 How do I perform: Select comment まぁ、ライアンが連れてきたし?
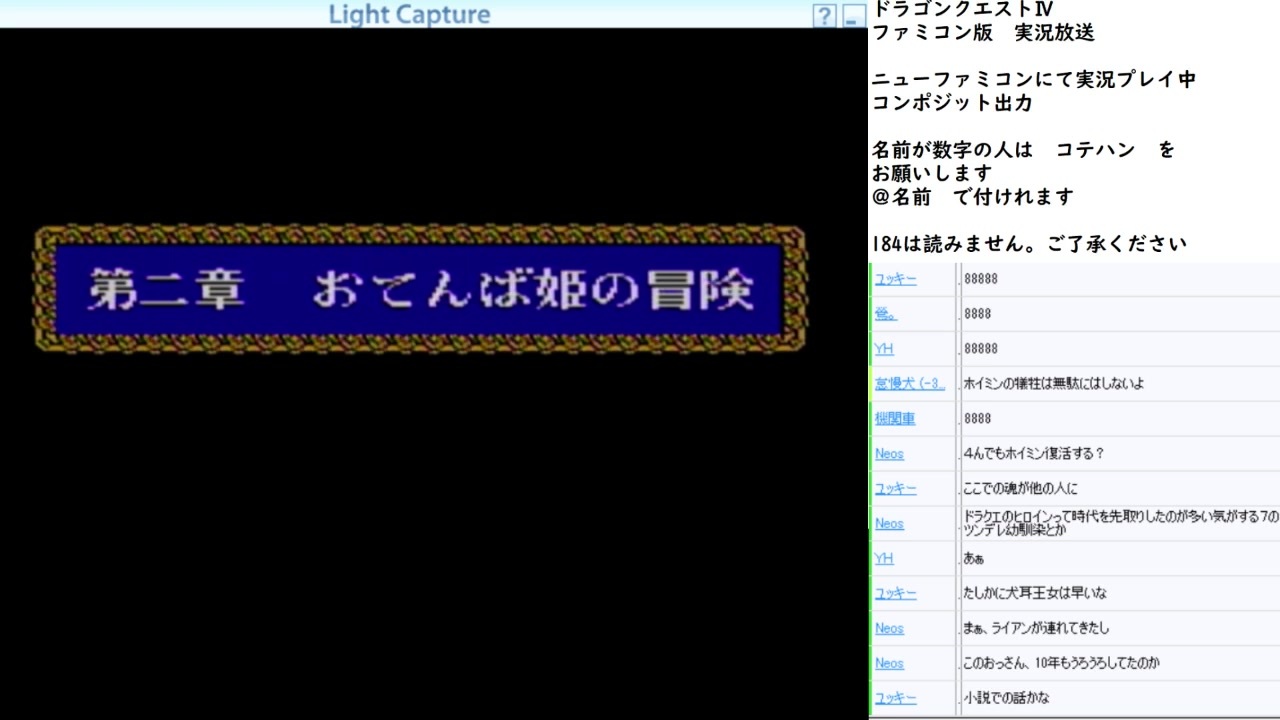(1036, 629)
